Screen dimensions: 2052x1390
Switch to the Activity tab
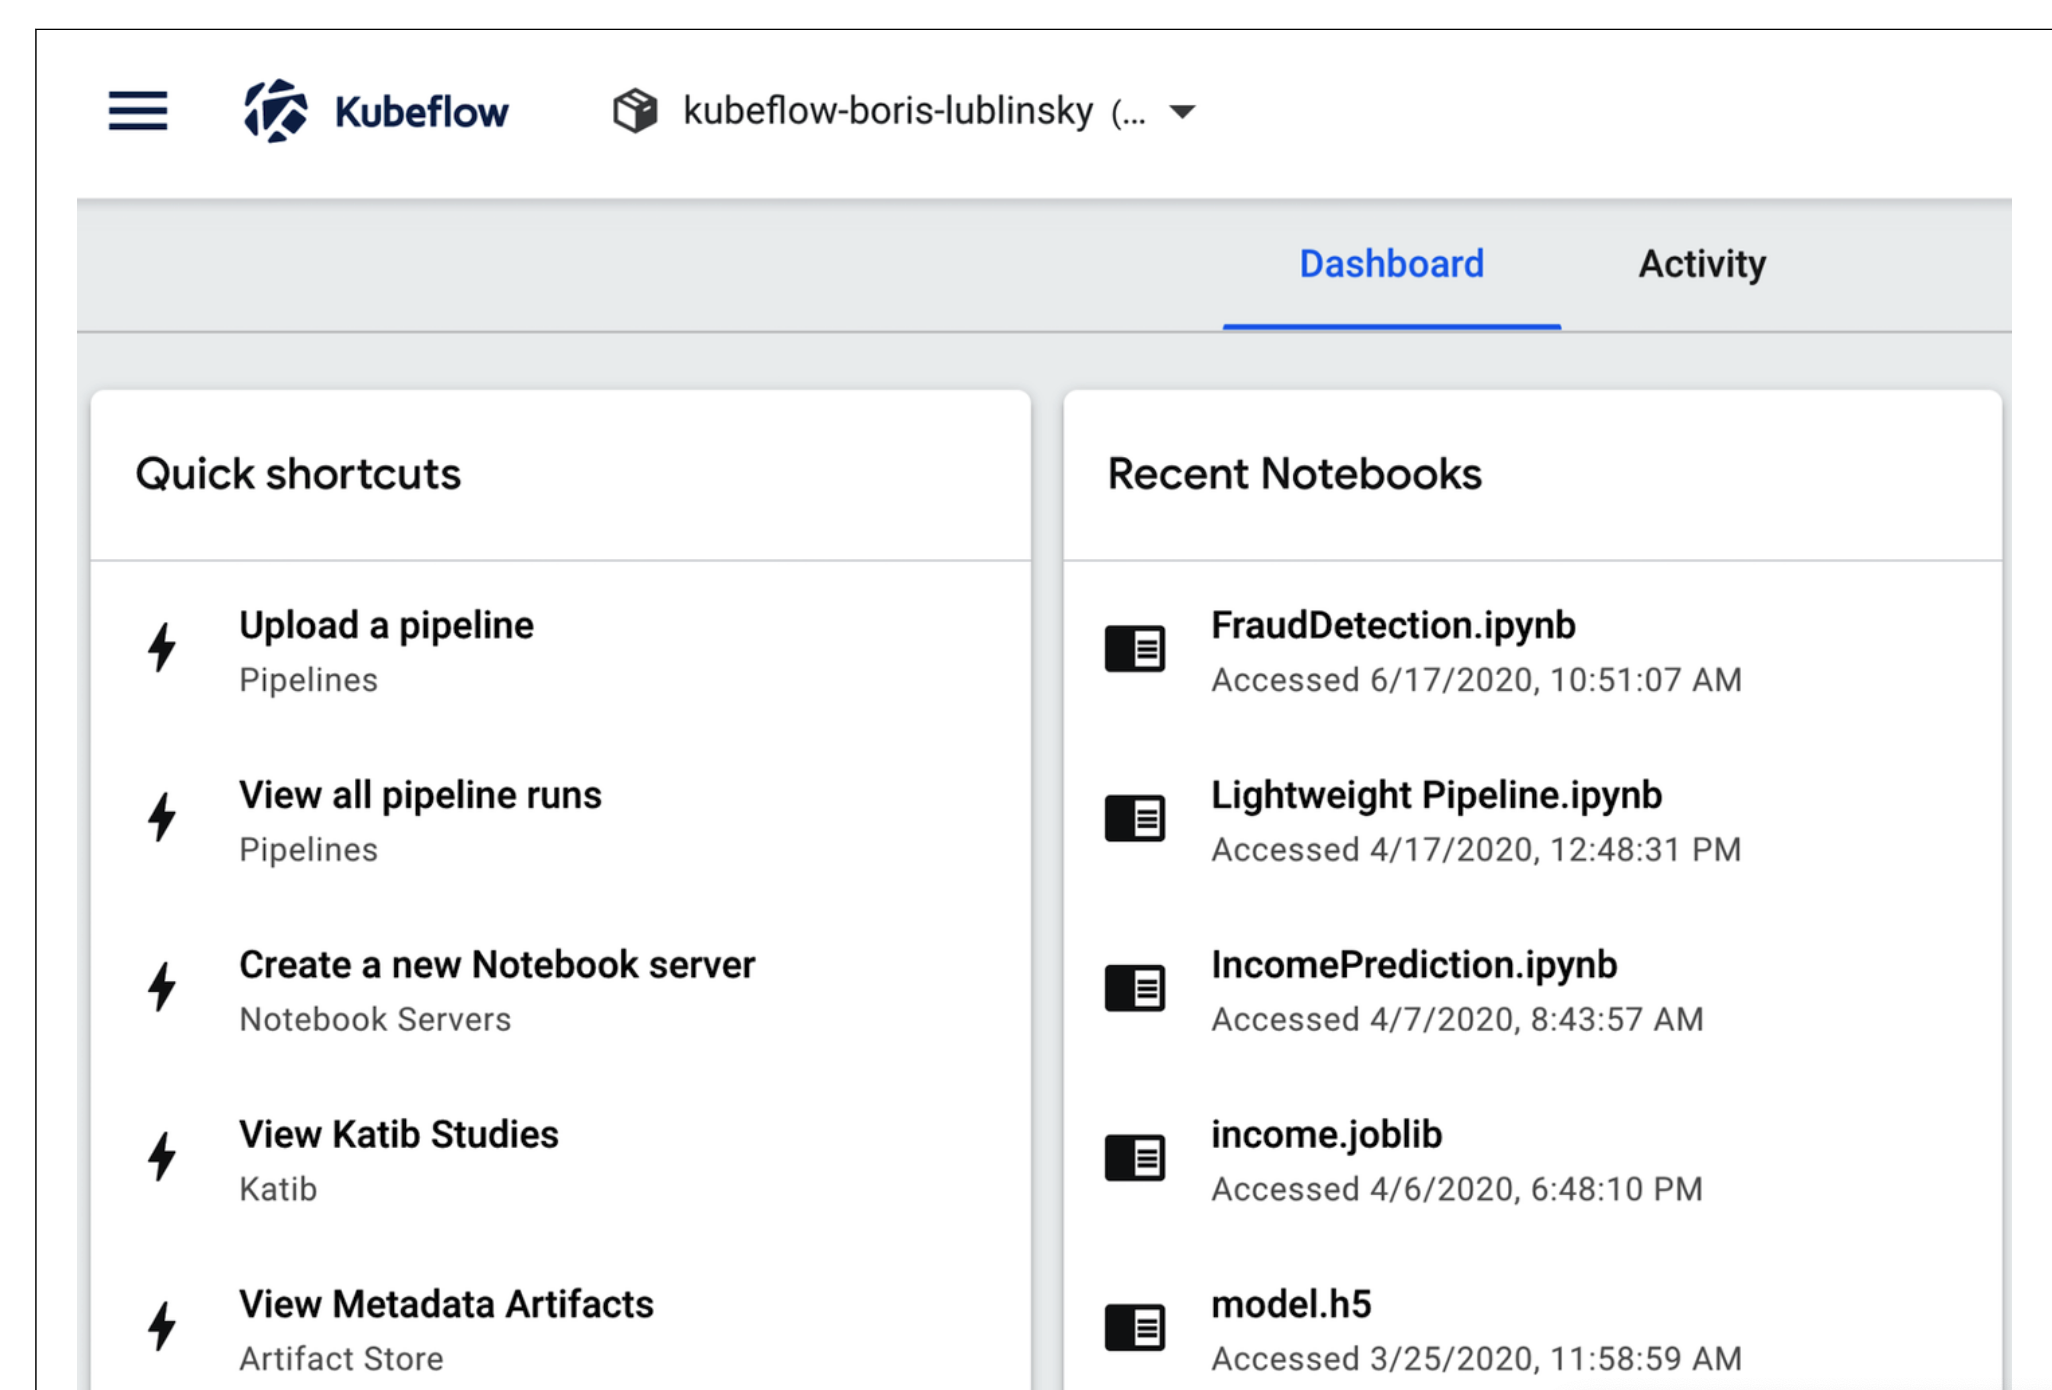1701,265
